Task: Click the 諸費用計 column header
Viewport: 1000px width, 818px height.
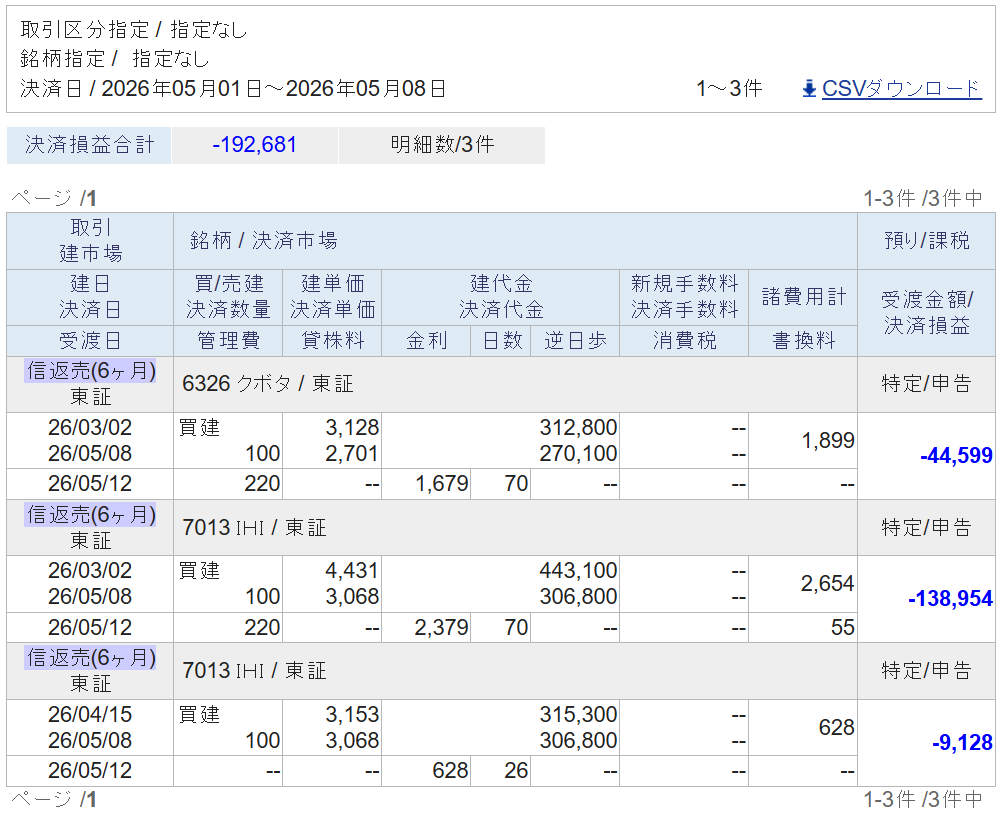Action: [804, 296]
